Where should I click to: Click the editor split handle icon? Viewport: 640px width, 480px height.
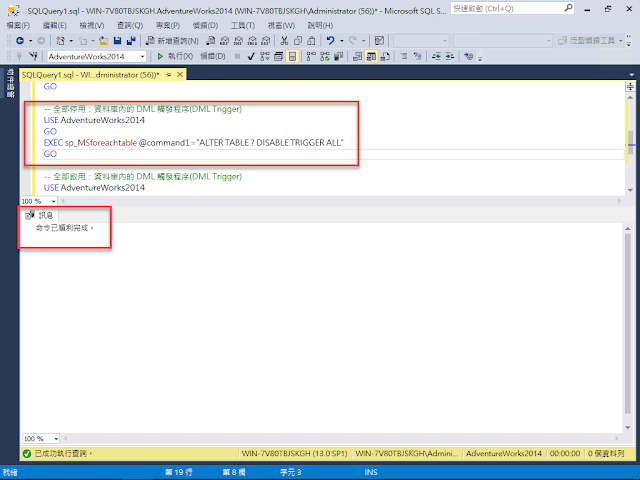[631, 87]
